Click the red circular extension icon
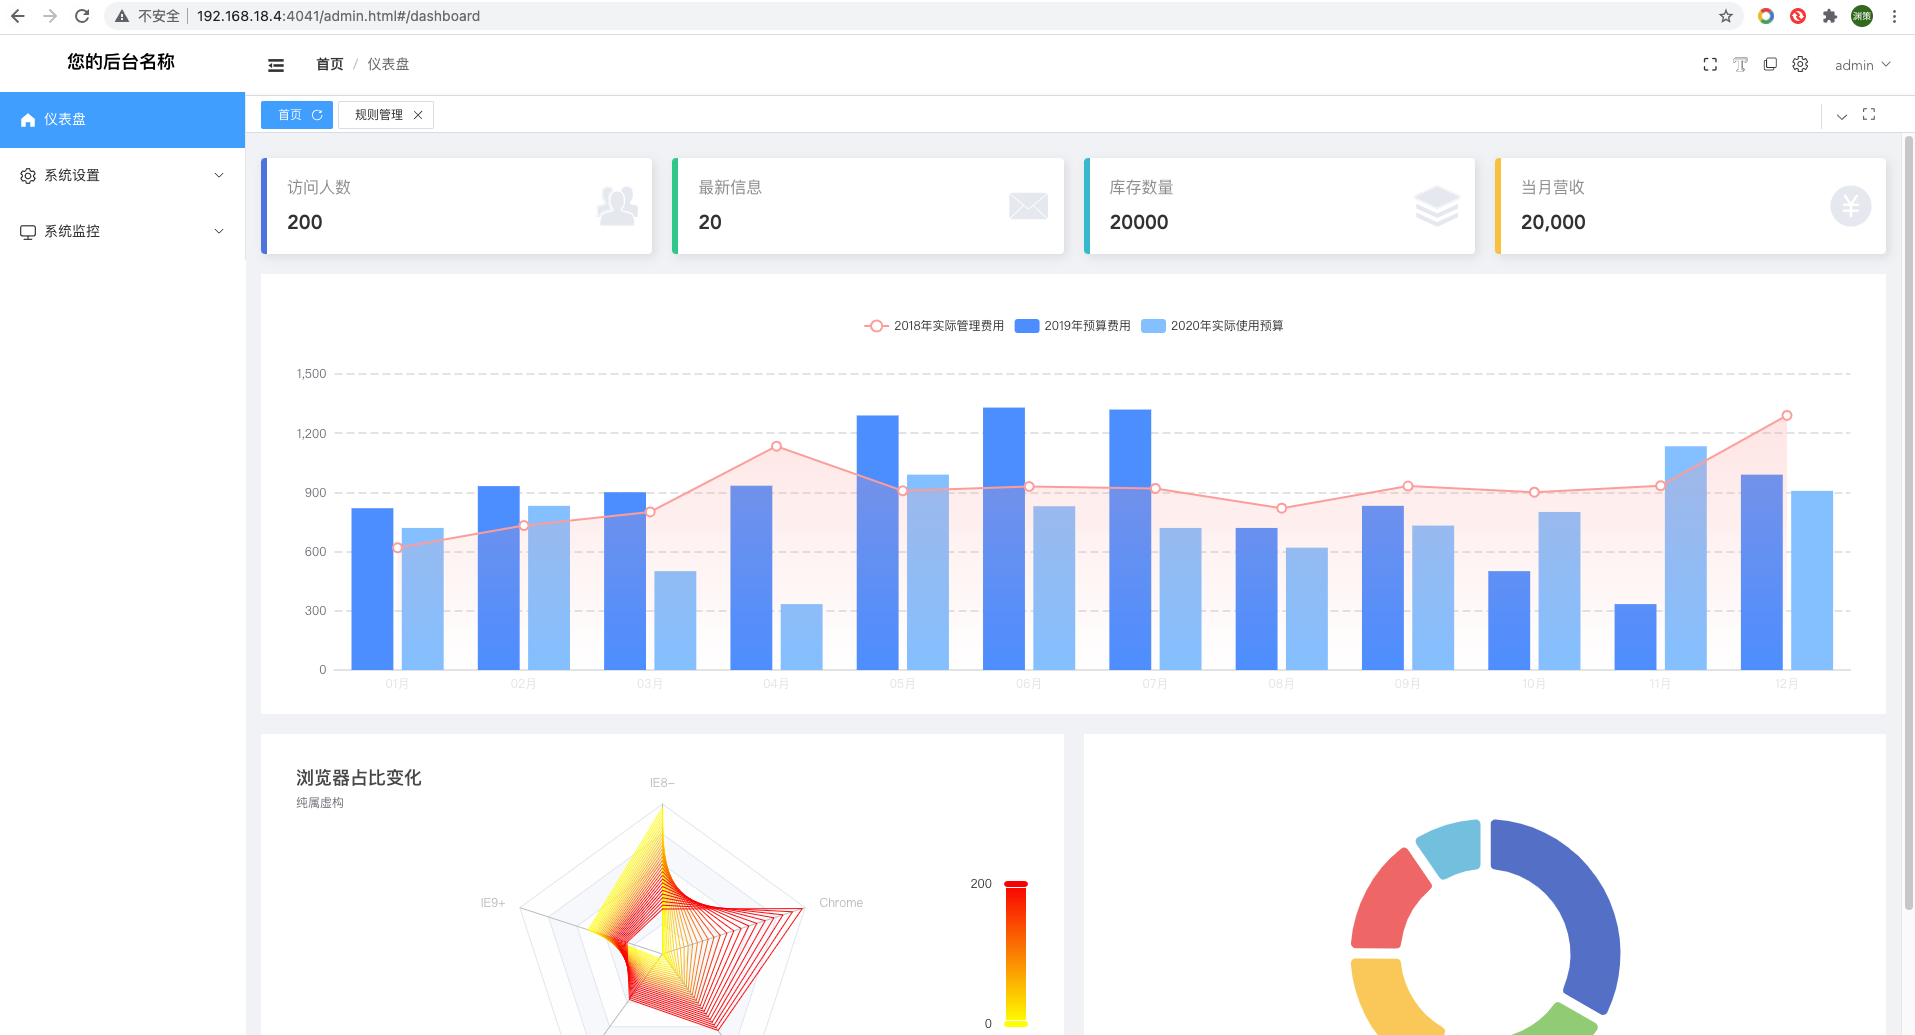 coord(1798,16)
